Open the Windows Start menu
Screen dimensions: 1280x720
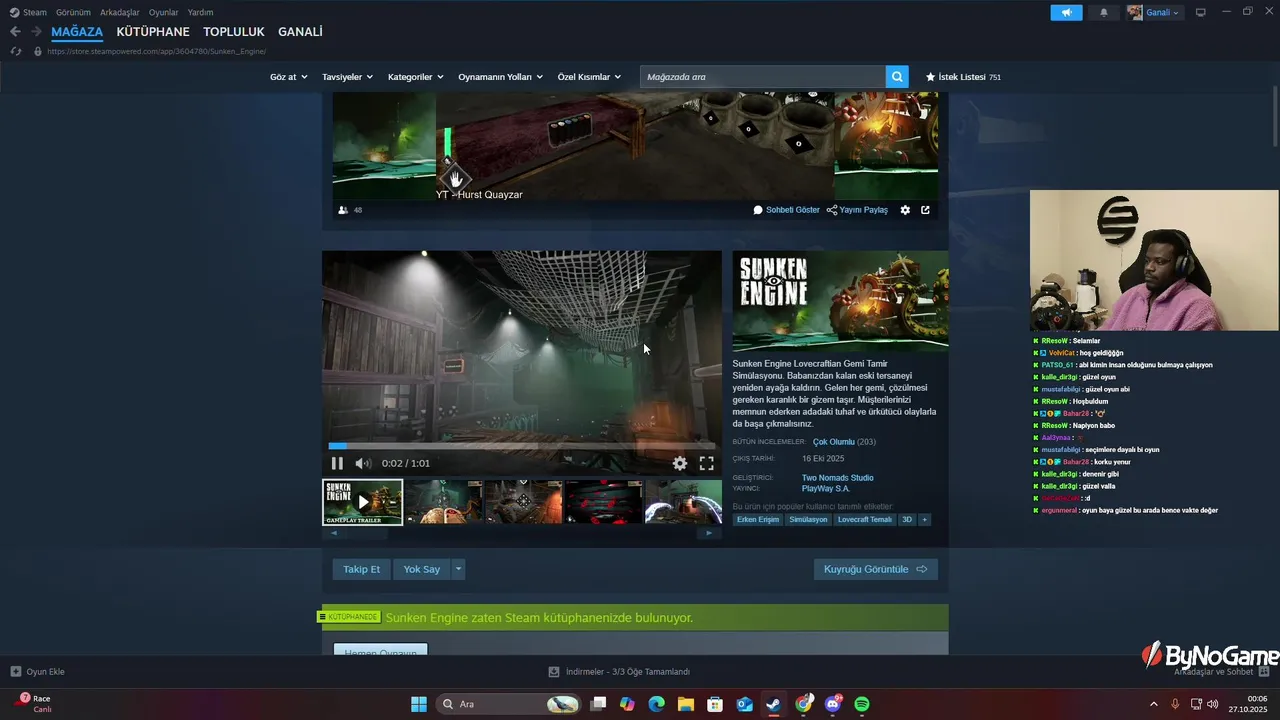419,704
